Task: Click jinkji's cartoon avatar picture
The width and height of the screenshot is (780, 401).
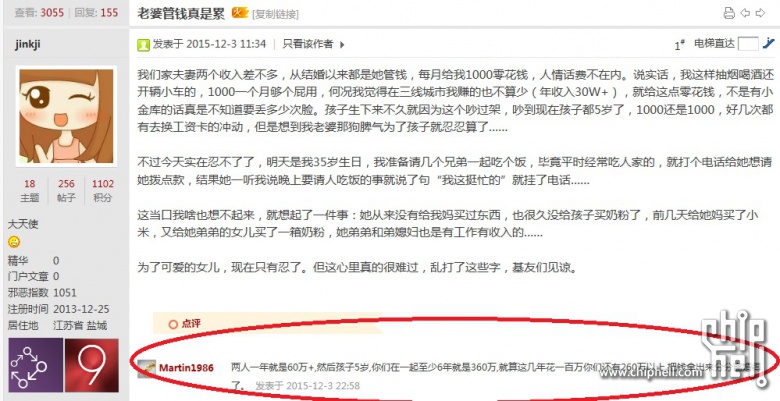Action: [66, 116]
